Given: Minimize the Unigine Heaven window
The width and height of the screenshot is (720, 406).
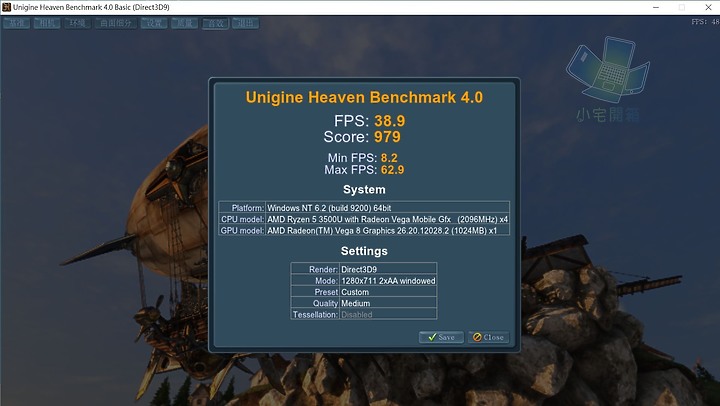Looking at the screenshot, I should click(656, 7).
